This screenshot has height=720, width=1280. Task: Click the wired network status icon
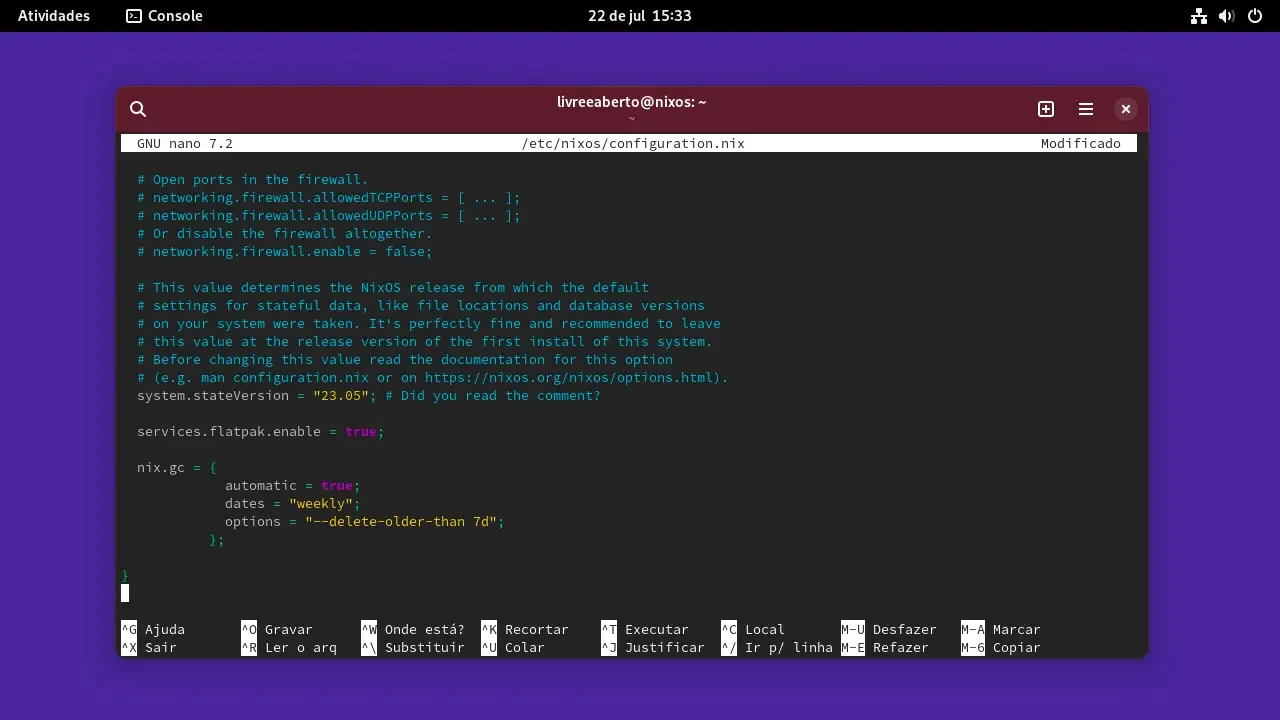pos(1199,16)
